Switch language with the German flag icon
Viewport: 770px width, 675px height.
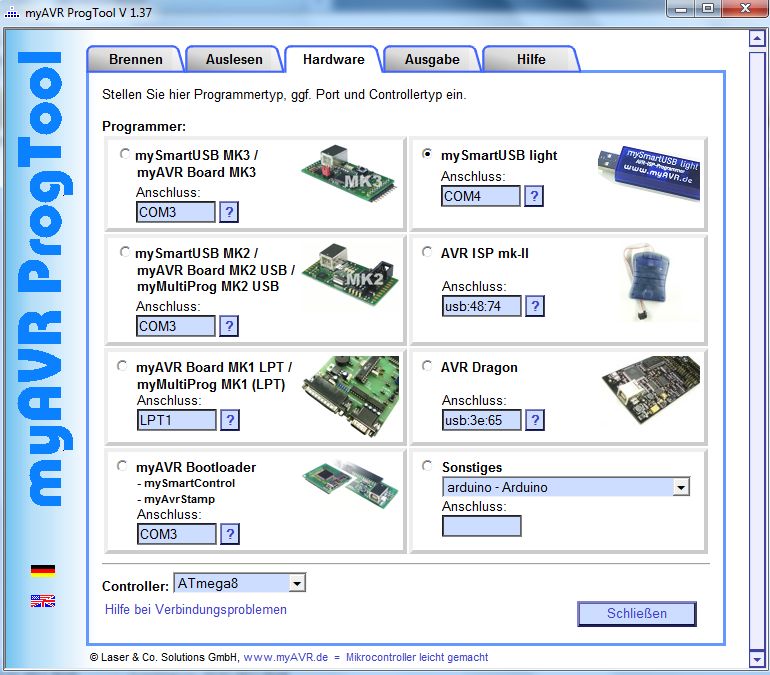[43, 571]
